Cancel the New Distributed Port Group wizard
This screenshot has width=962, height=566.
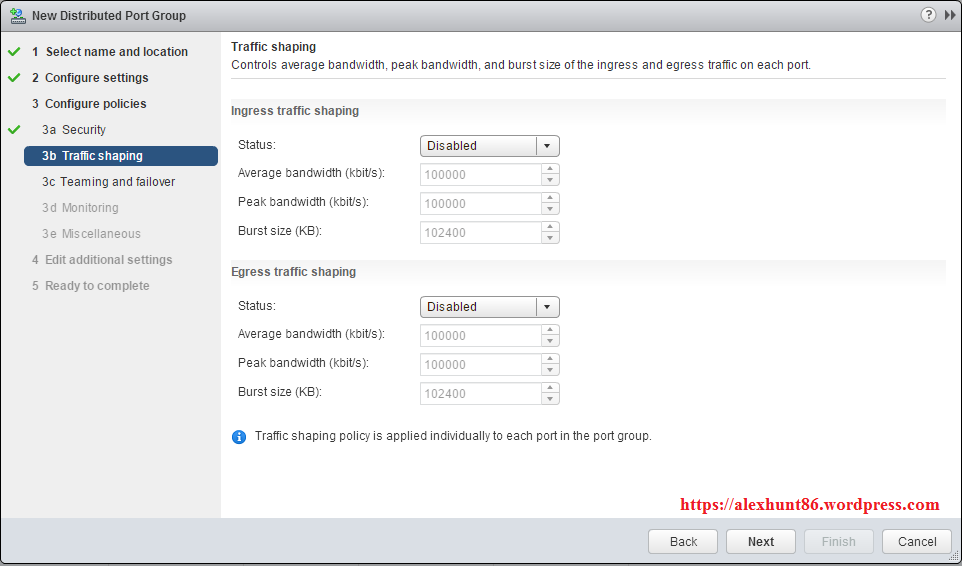(x=917, y=541)
